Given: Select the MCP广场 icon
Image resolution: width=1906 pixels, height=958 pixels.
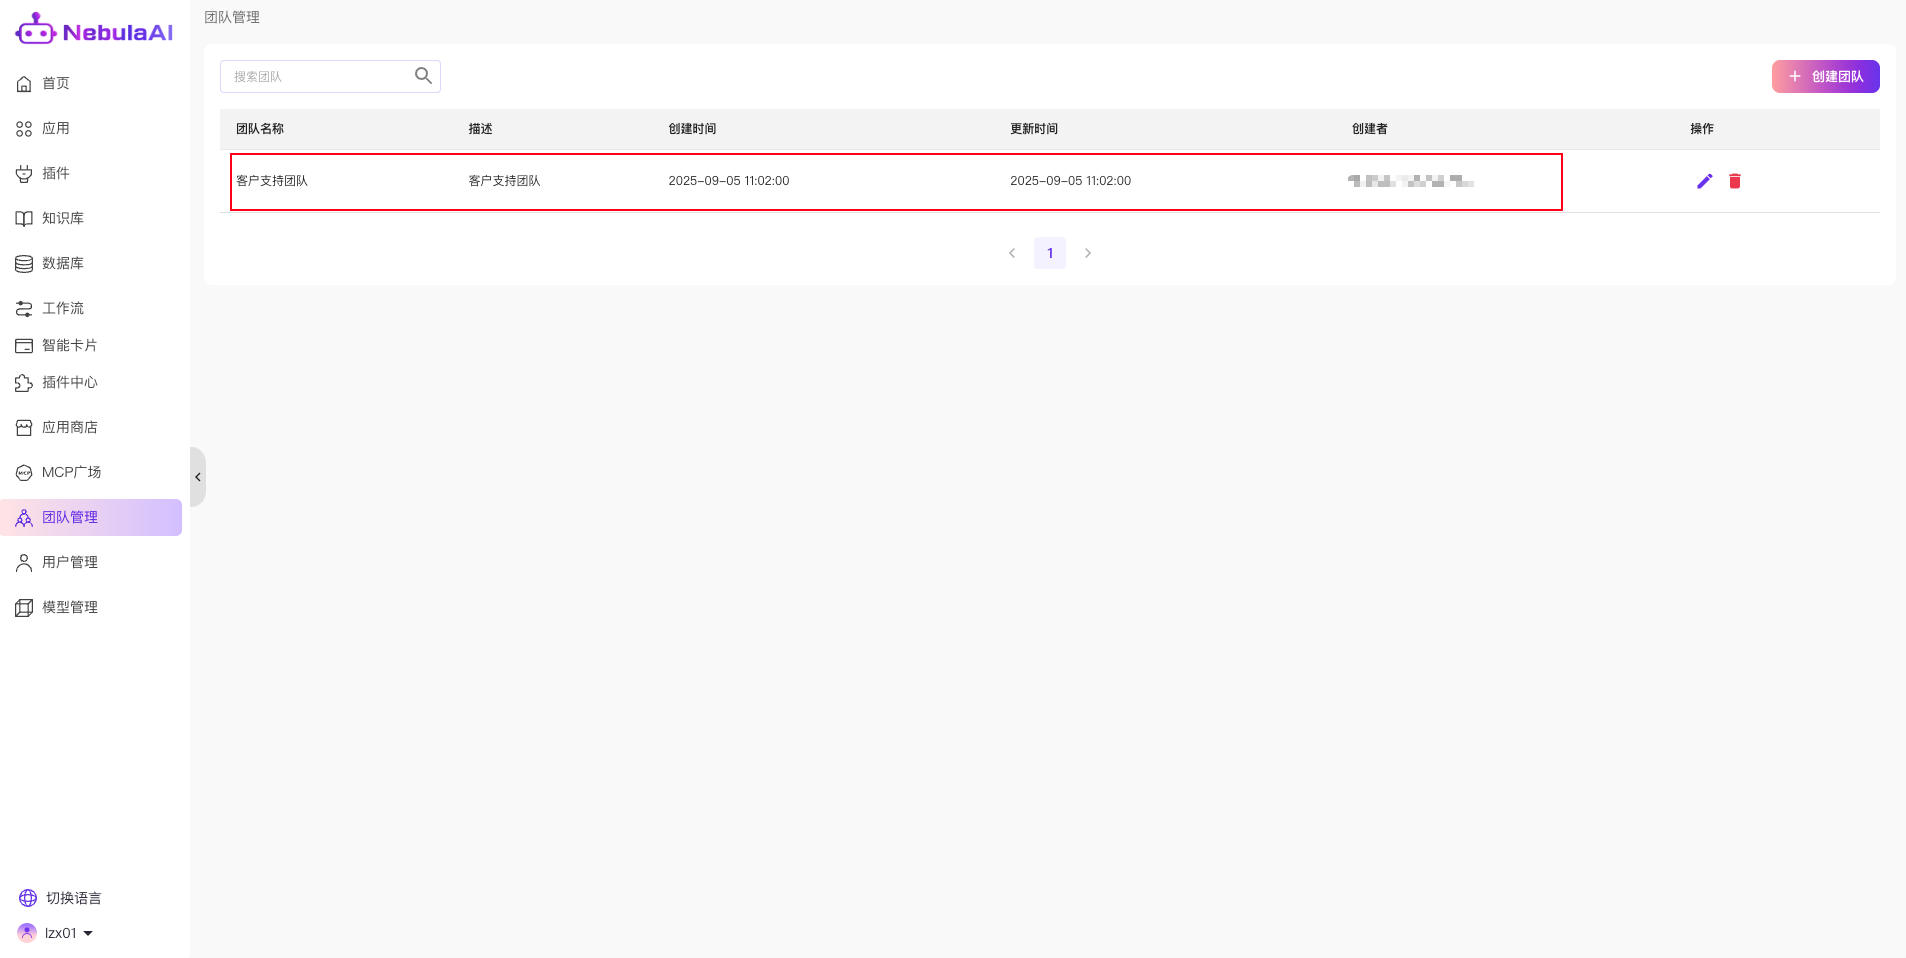Looking at the screenshot, I should [24, 473].
